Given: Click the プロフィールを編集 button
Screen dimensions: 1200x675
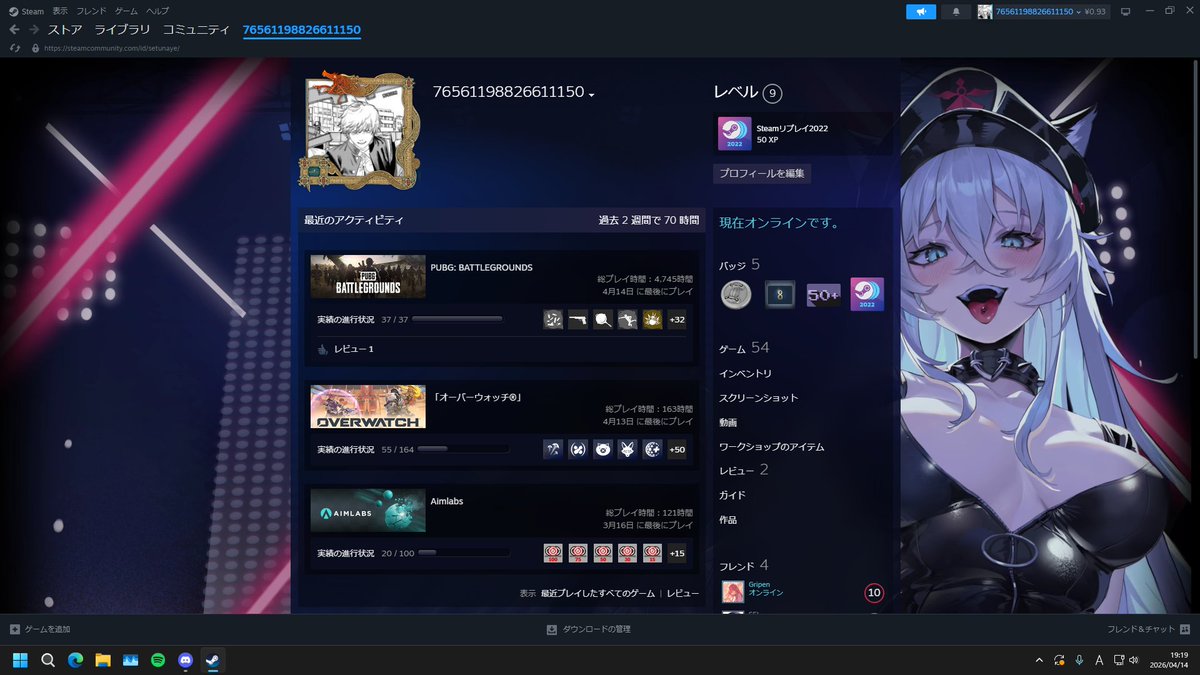Looking at the screenshot, I should 762,173.
